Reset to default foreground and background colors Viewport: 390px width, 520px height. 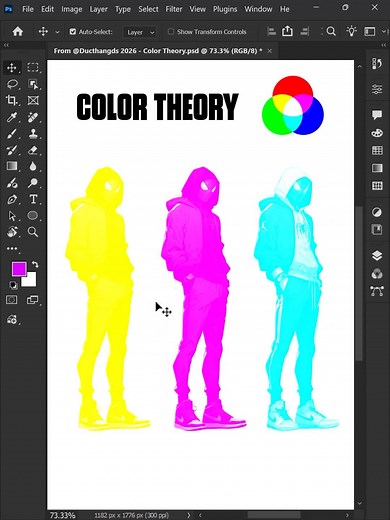coord(14,285)
